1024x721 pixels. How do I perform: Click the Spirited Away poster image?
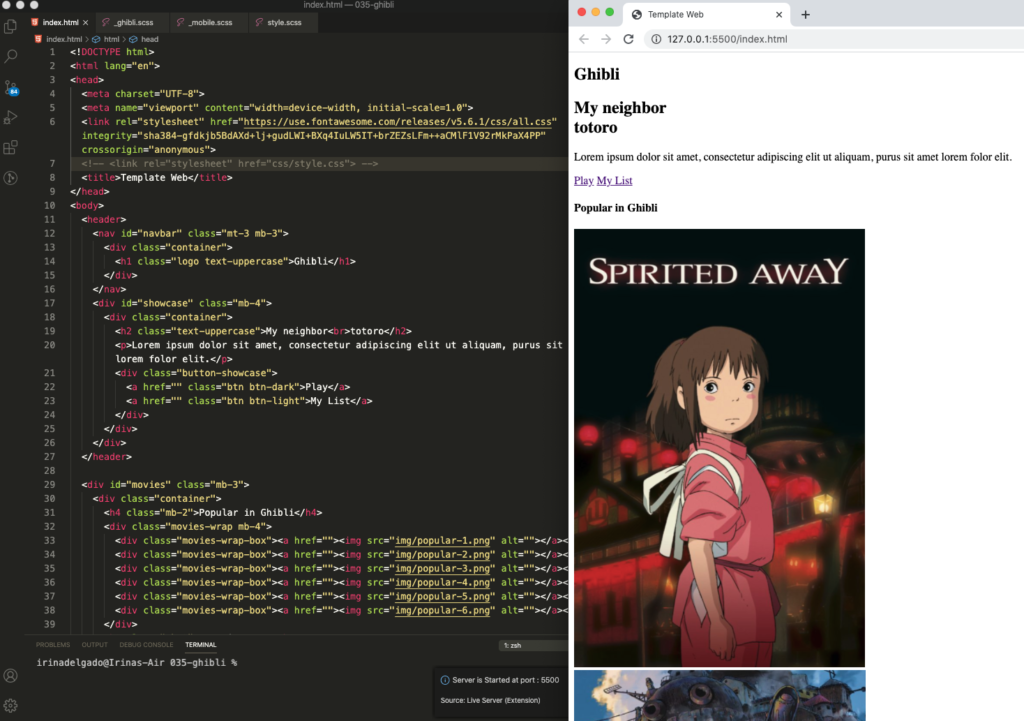pos(719,448)
